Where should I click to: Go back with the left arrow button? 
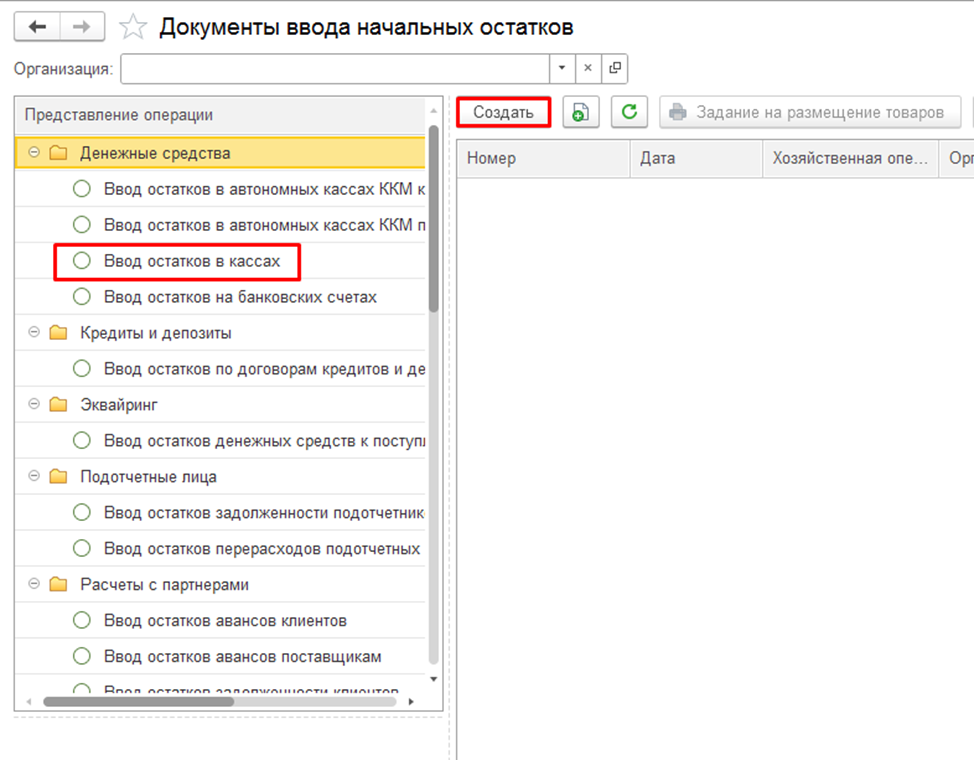tap(37, 27)
